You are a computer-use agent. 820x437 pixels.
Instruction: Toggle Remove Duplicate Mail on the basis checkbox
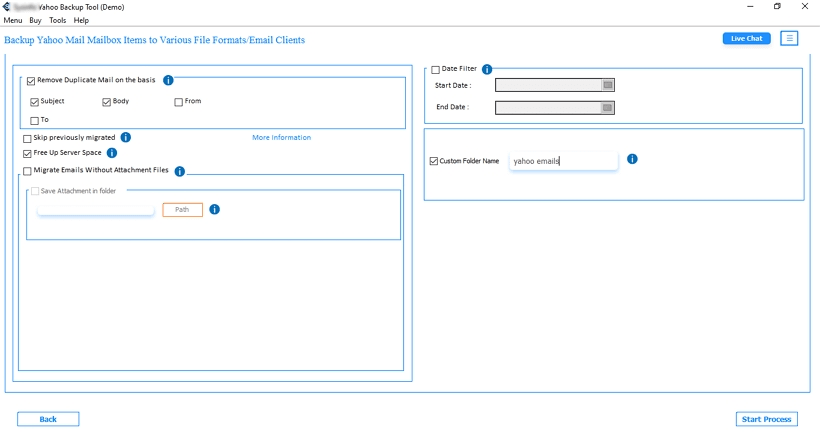(x=31, y=80)
